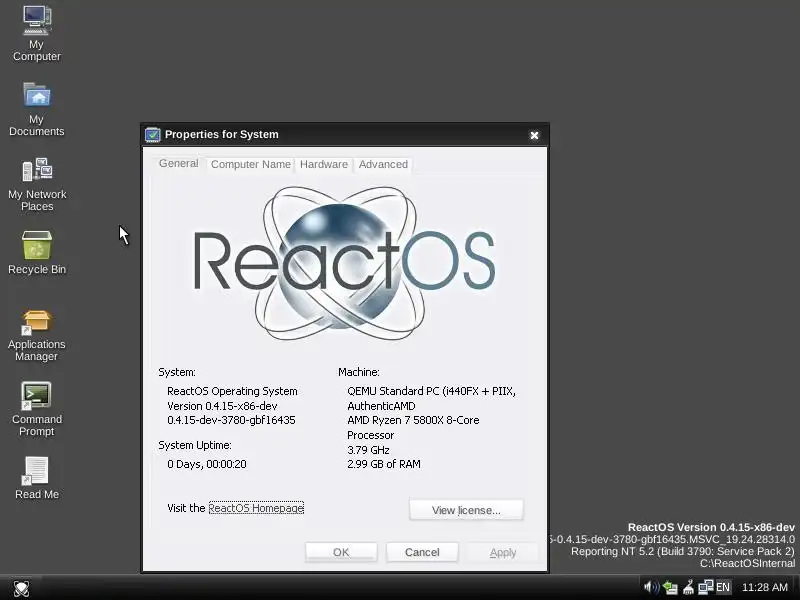This screenshot has height=600, width=800.
Task: Close the Properties for System dialog
Action: (x=534, y=135)
